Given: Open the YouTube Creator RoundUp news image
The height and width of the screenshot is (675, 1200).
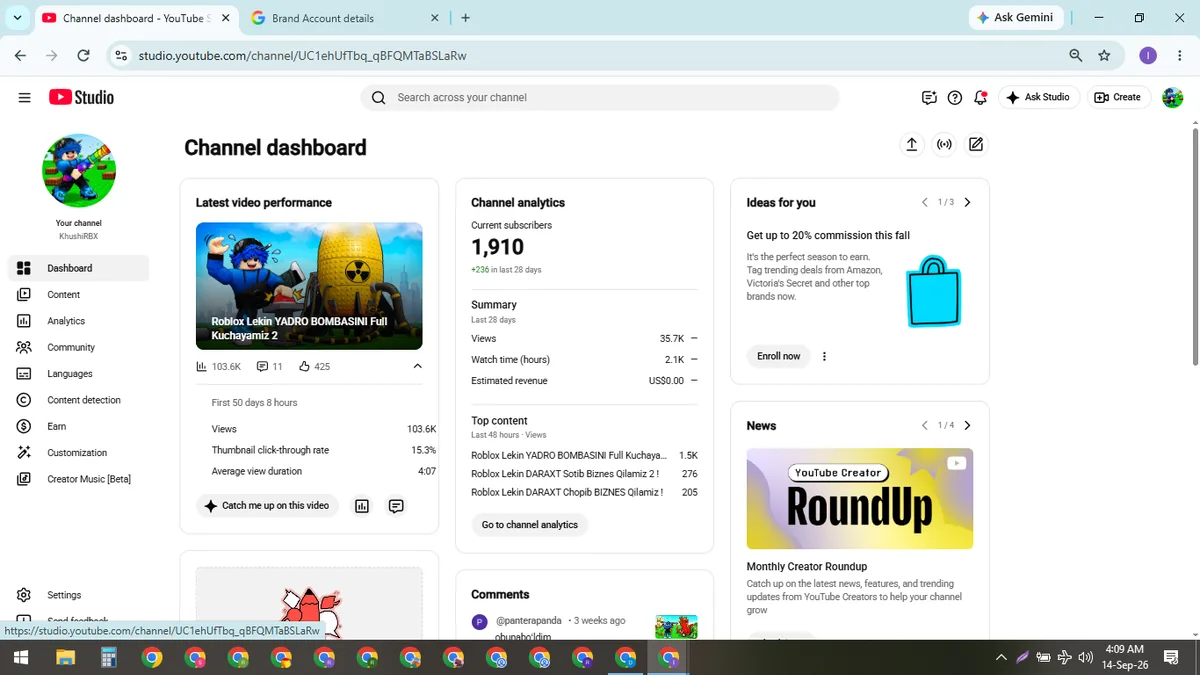Looking at the screenshot, I should click(860, 498).
